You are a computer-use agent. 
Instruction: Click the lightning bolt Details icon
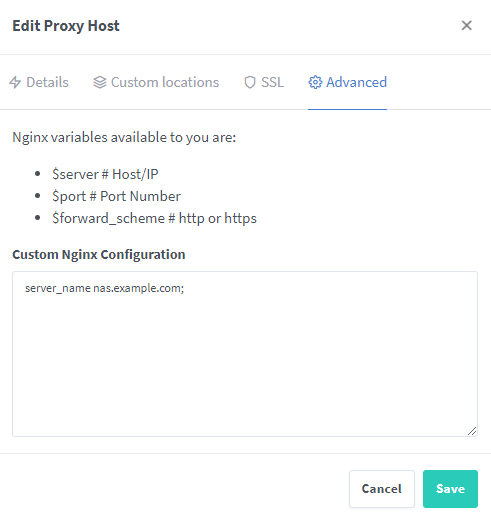[x=15, y=82]
